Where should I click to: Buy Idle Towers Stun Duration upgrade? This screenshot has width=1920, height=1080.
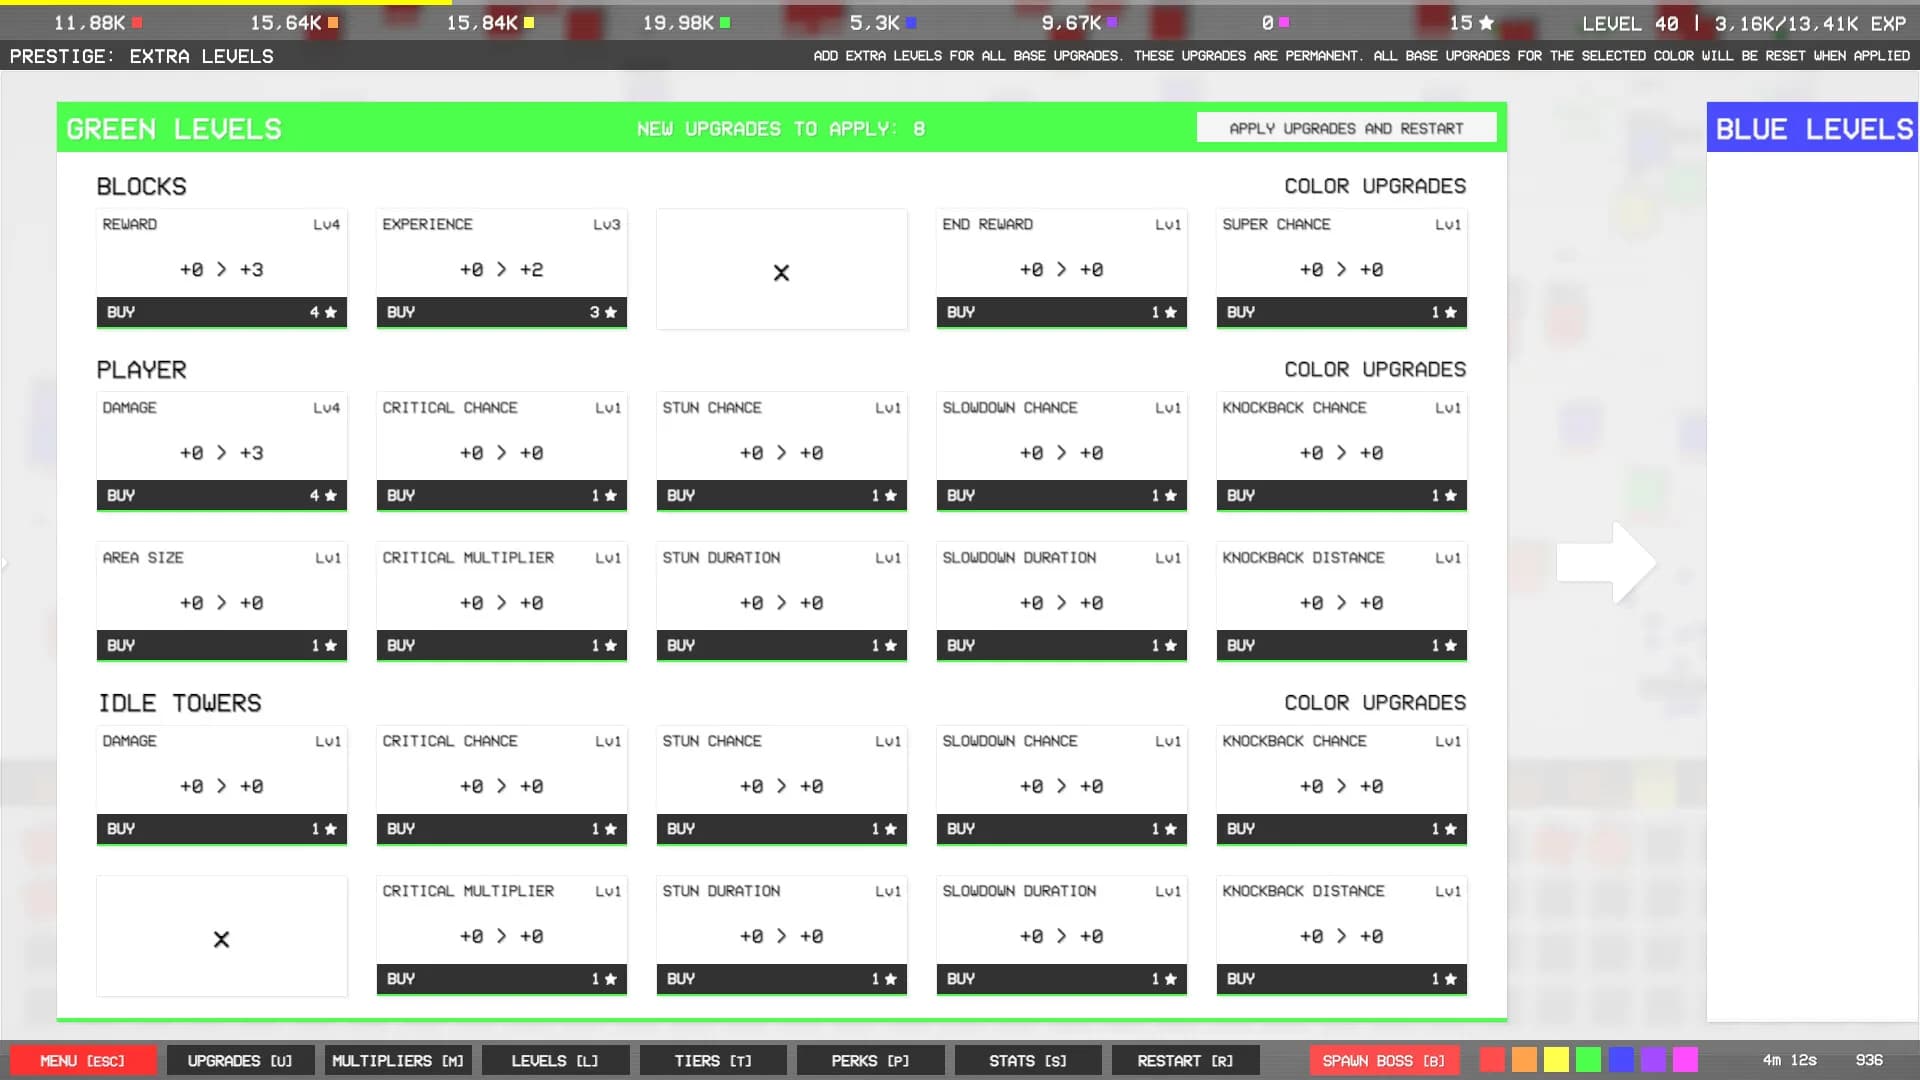pyautogui.click(x=781, y=978)
